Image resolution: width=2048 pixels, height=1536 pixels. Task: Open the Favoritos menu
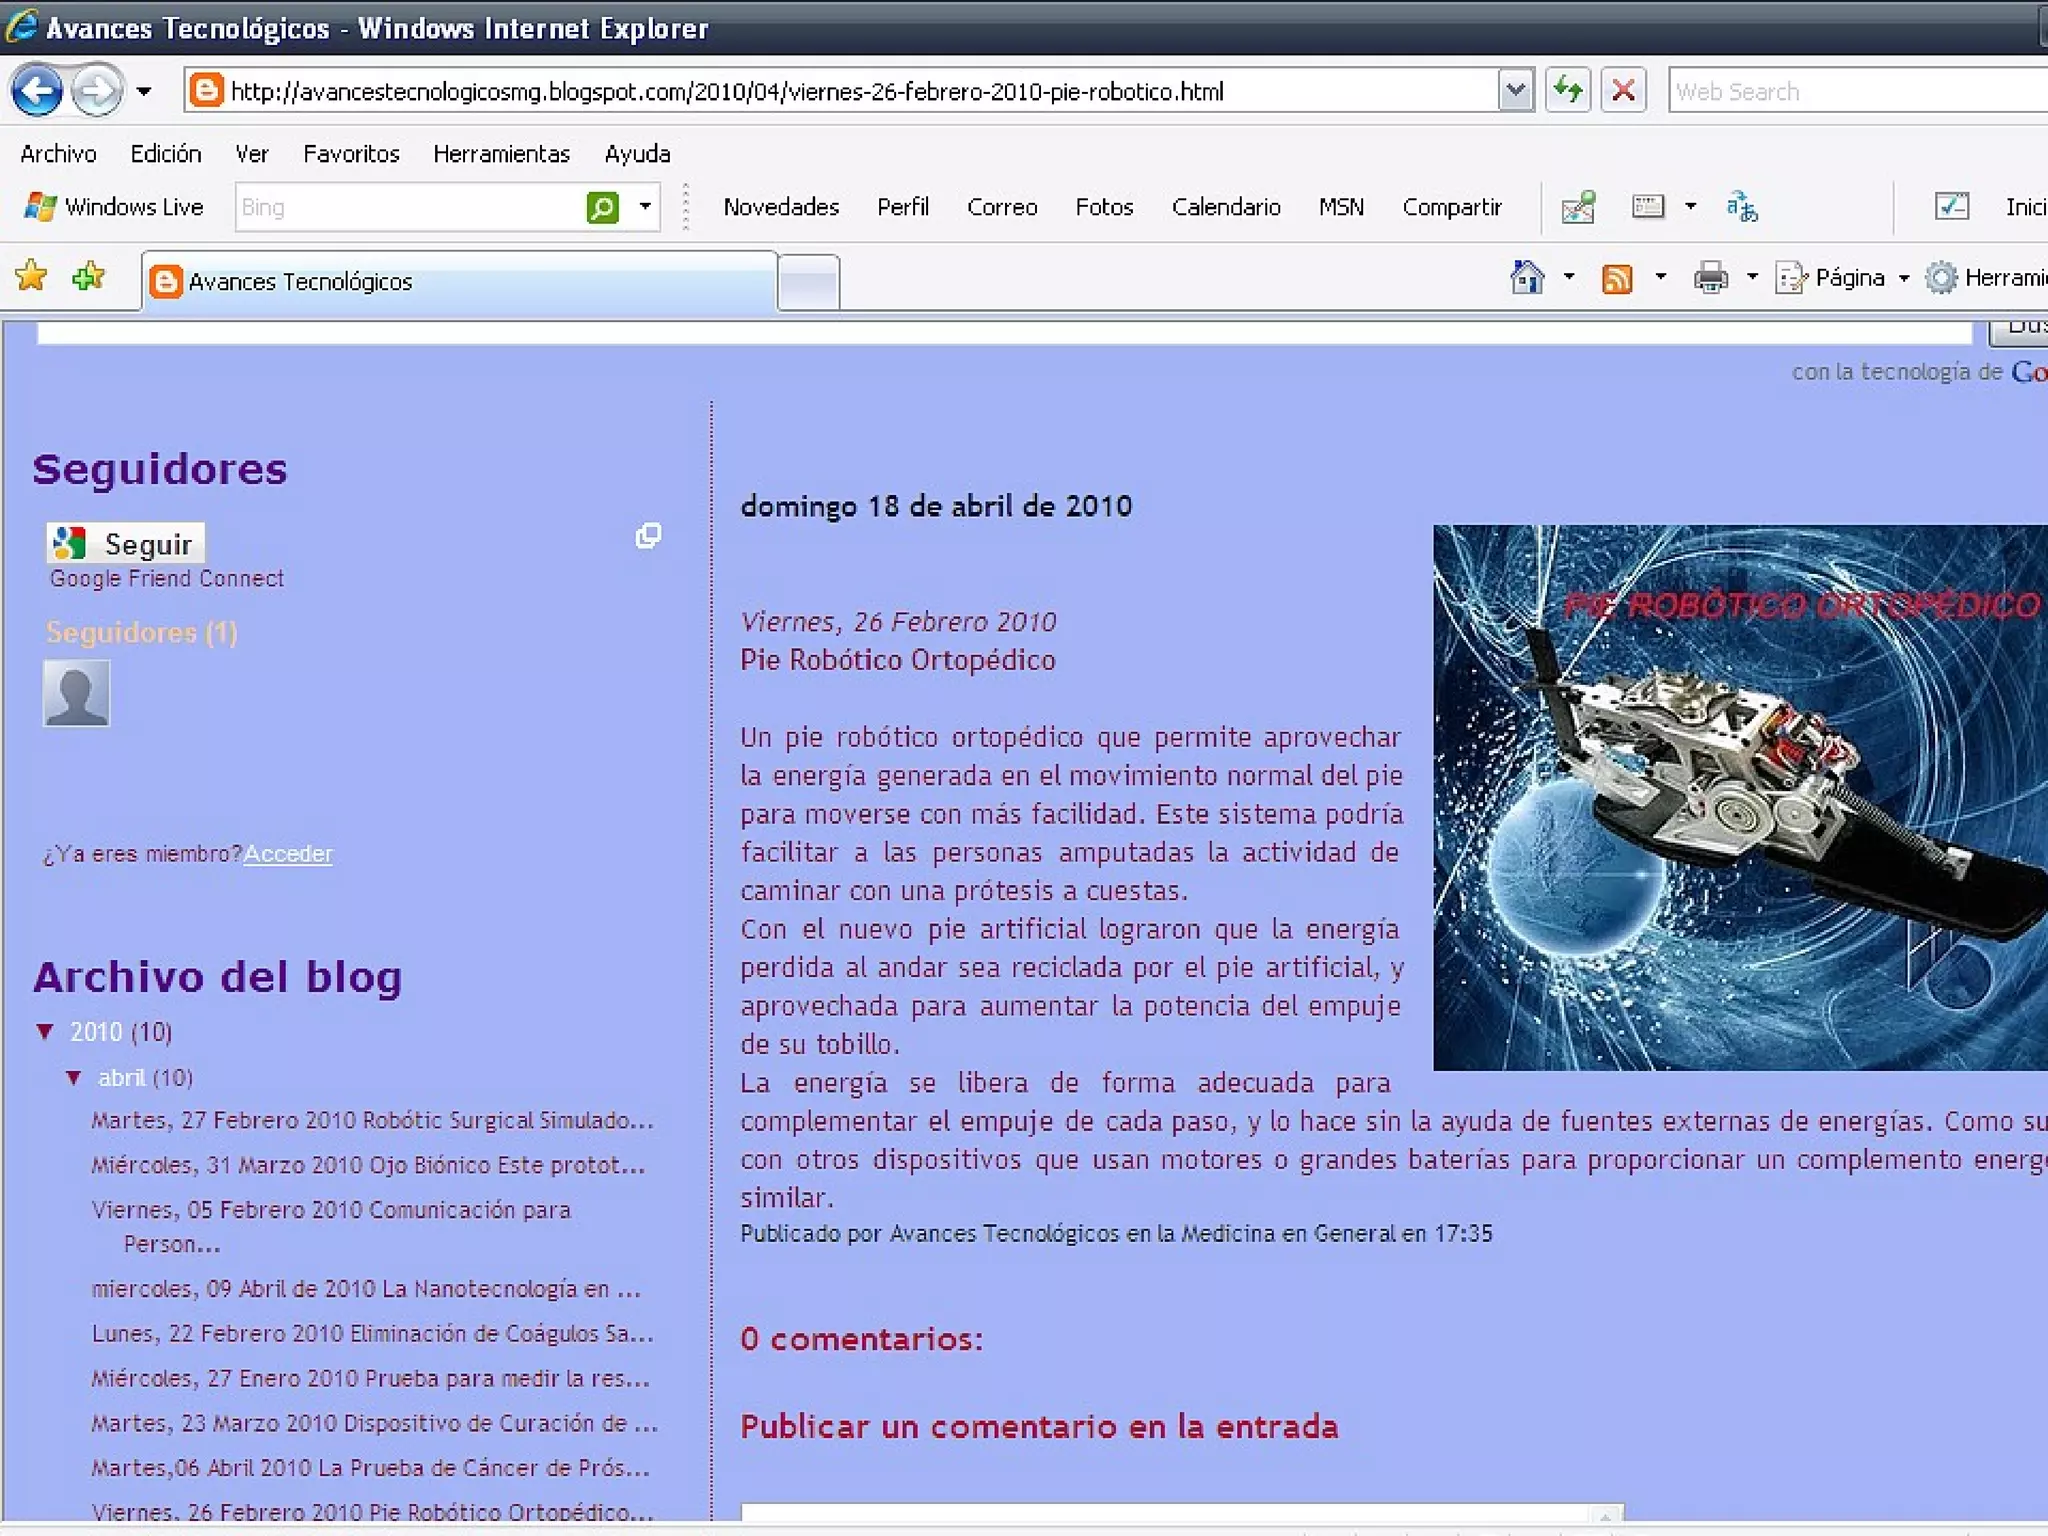click(351, 153)
